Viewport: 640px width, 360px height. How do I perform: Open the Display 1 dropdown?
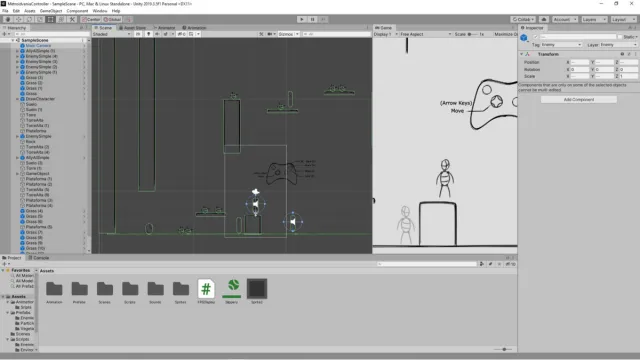[386, 34]
